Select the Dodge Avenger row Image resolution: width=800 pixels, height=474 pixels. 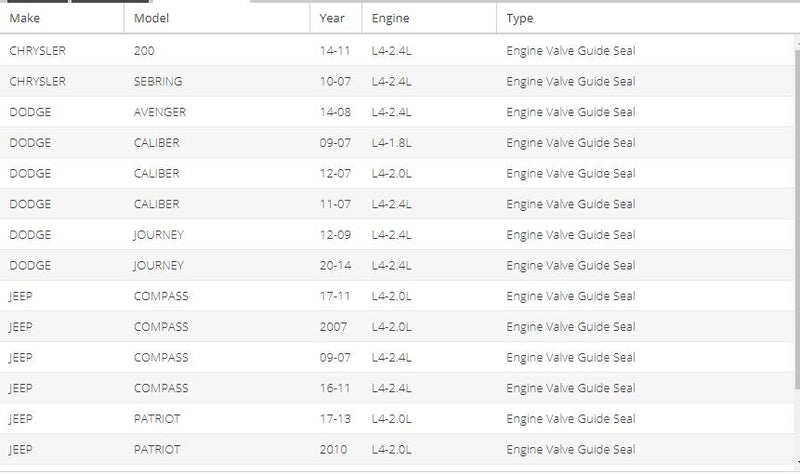tap(397, 112)
